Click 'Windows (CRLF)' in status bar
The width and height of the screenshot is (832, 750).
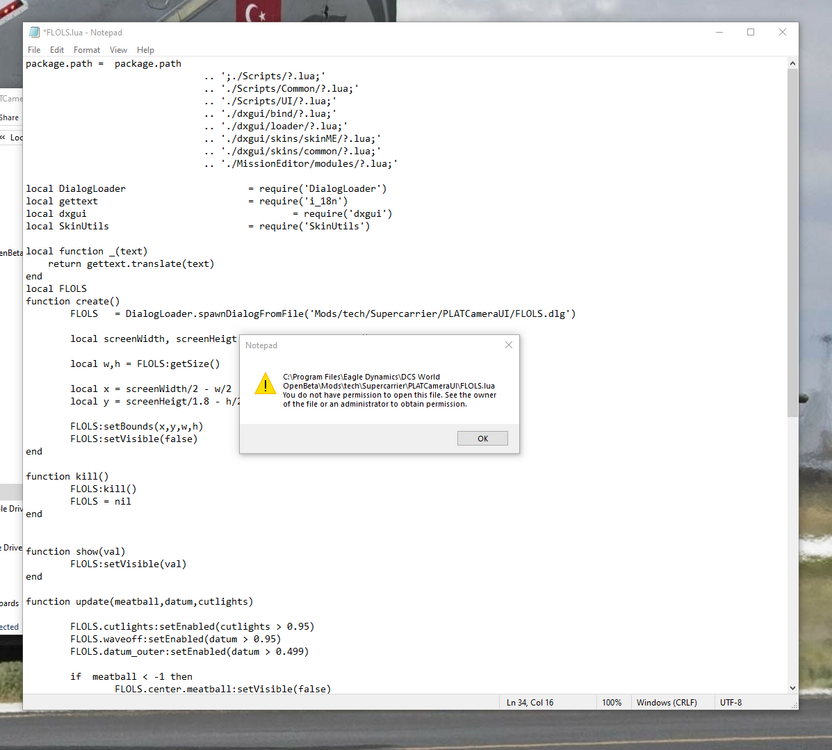tap(666, 702)
